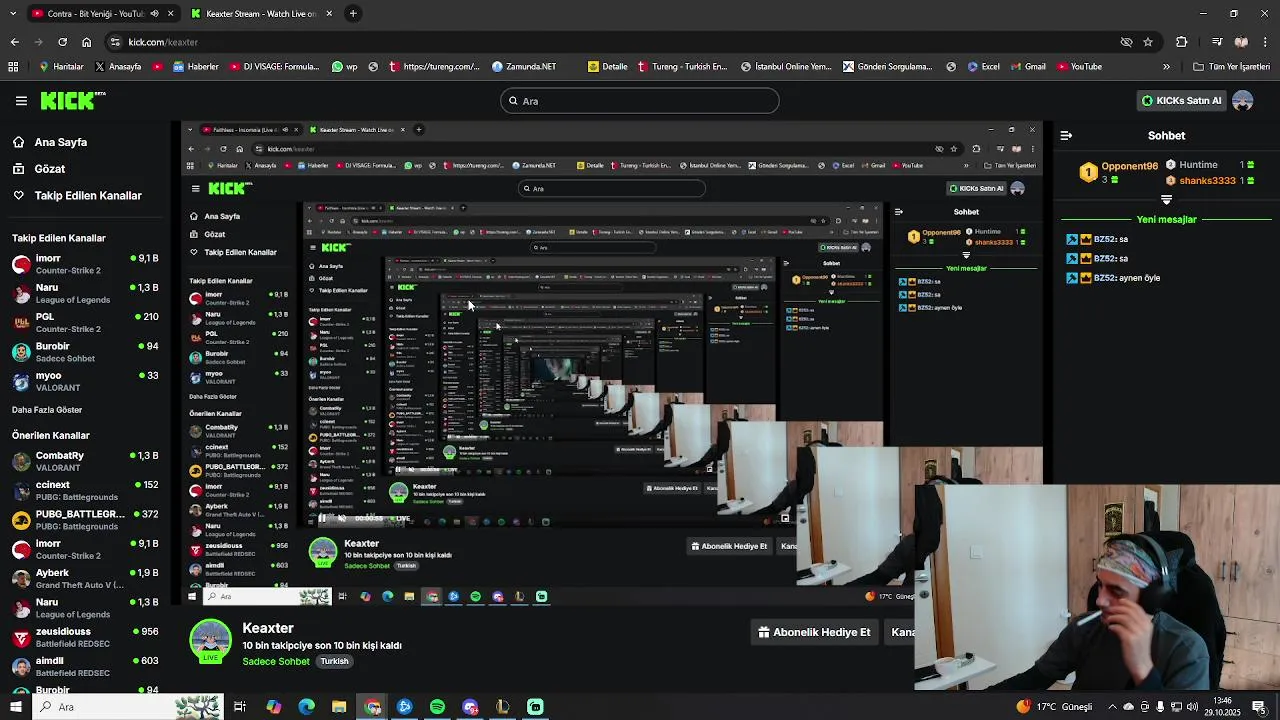Open the Gmail bookmark

tap(1028, 67)
